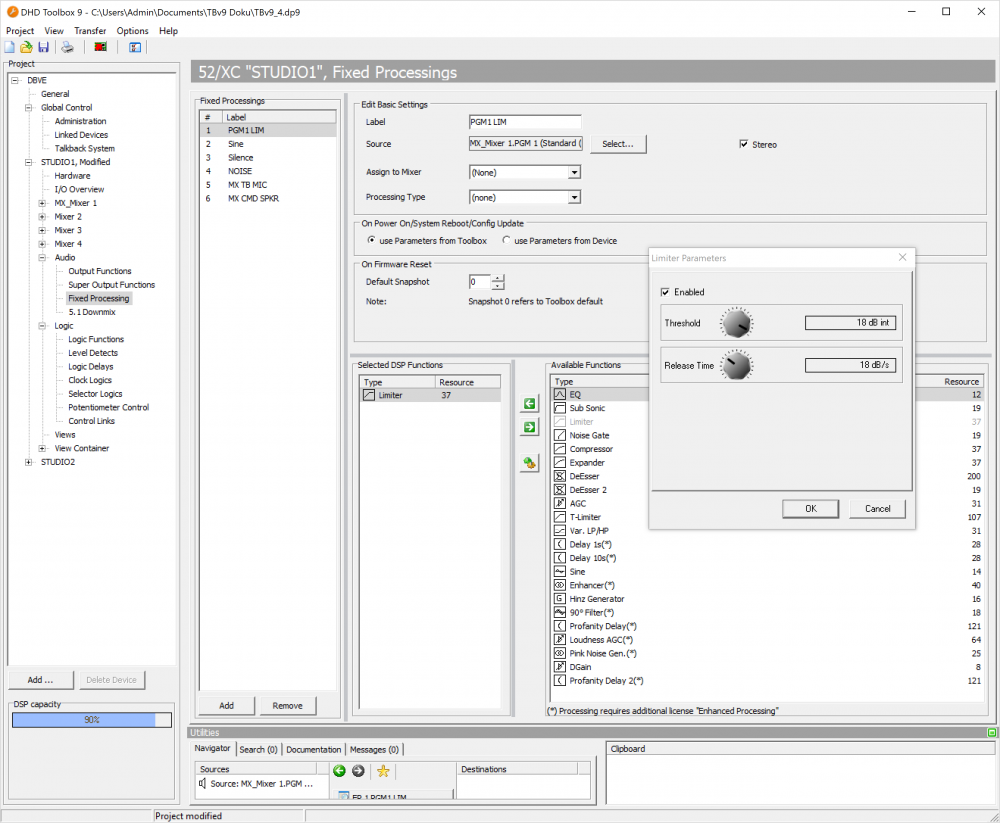This screenshot has height=823, width=1000.
Task: Uncheck the Stereo checkbox
Action: click(744, 144)
